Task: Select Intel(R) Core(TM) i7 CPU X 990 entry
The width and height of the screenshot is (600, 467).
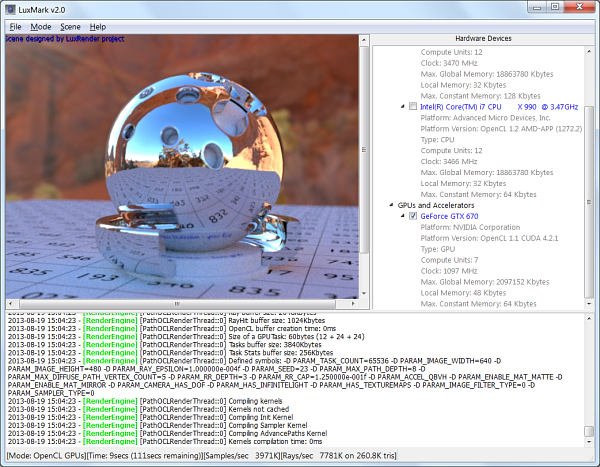Action: (499, 107)
